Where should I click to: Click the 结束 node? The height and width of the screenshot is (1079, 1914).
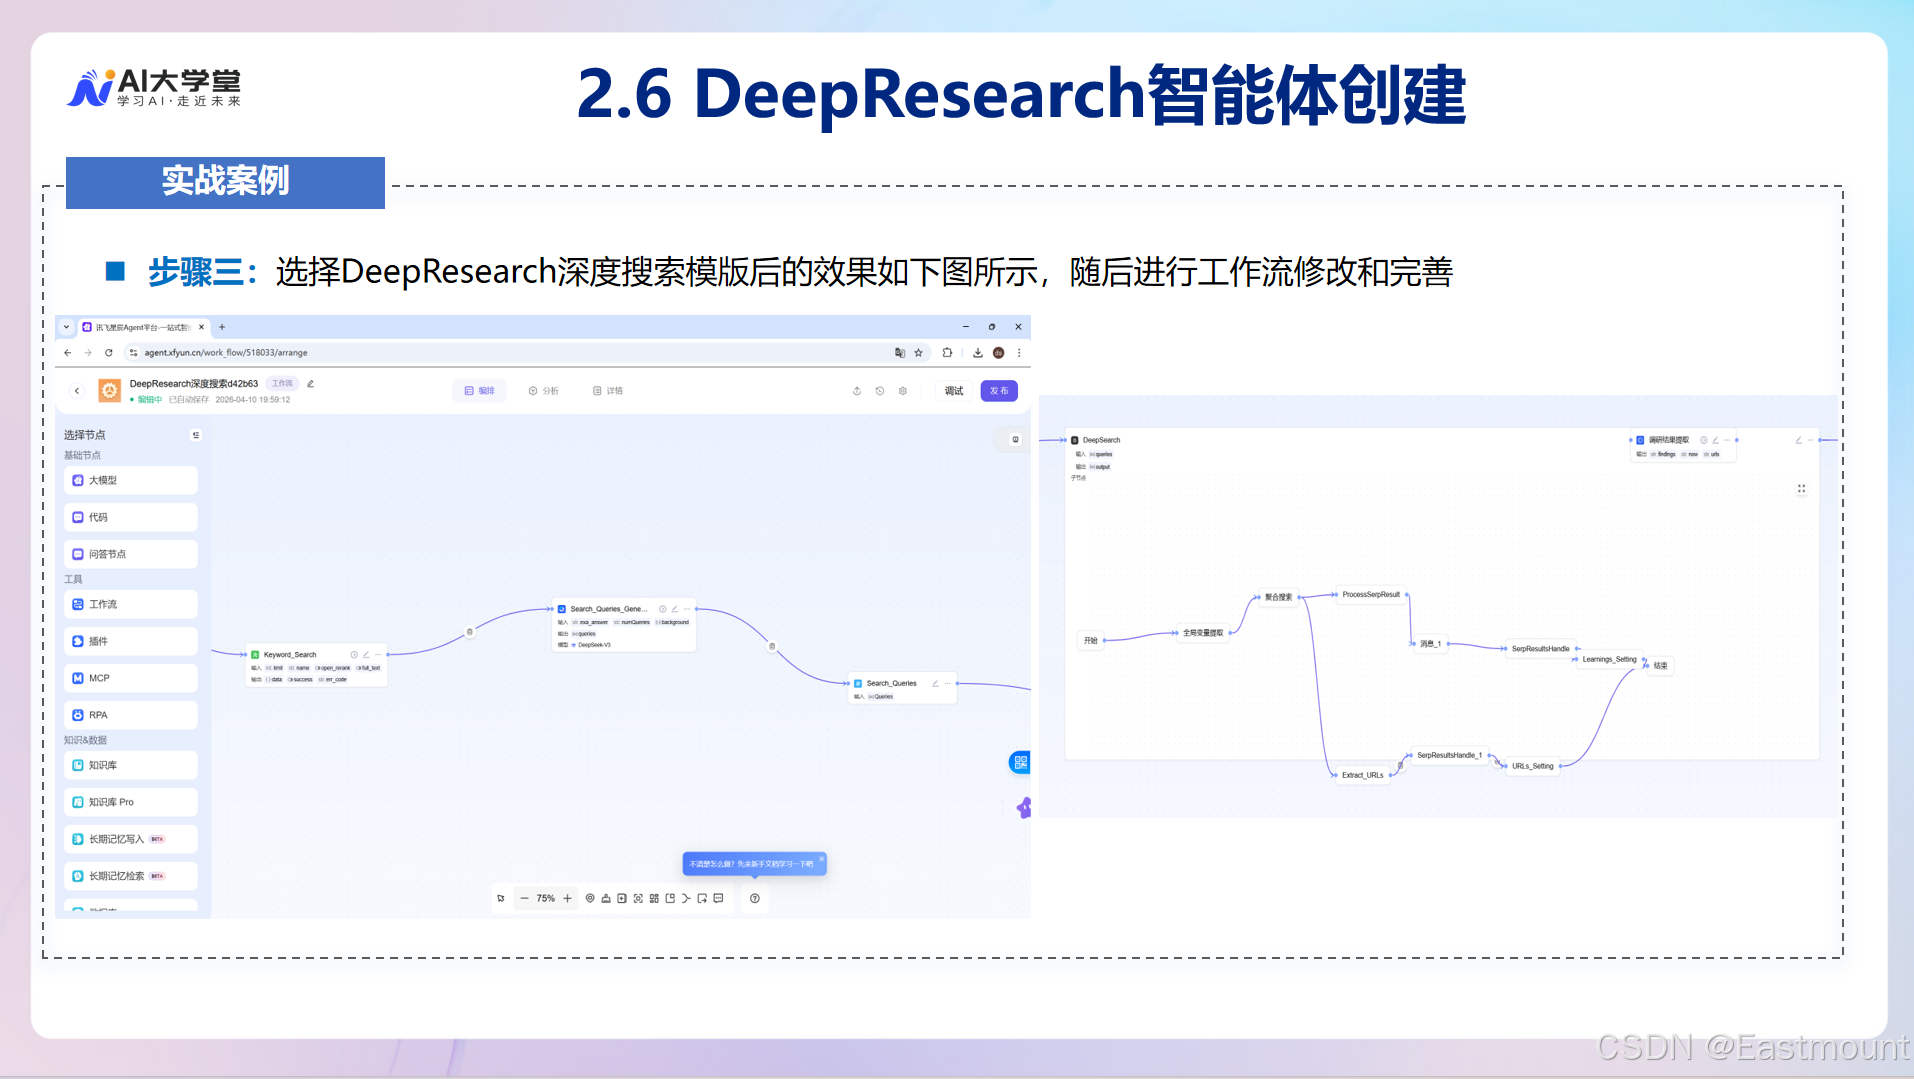(1660, 666)
